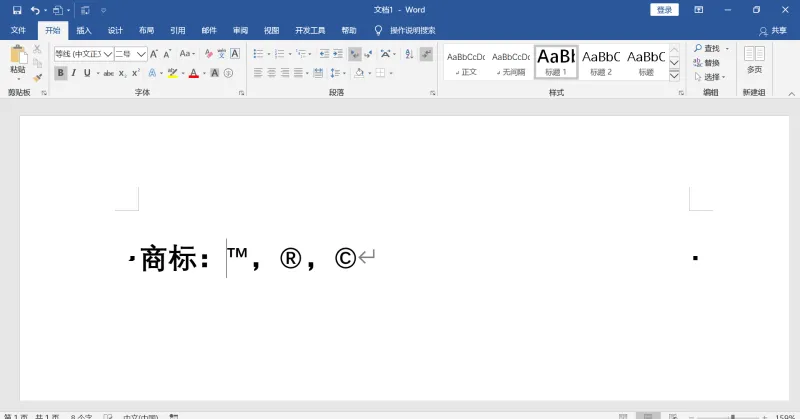This screenshot has width=800, height=419.
Task: Place cursor after the © symbol
Action: (x=357, y=258)
